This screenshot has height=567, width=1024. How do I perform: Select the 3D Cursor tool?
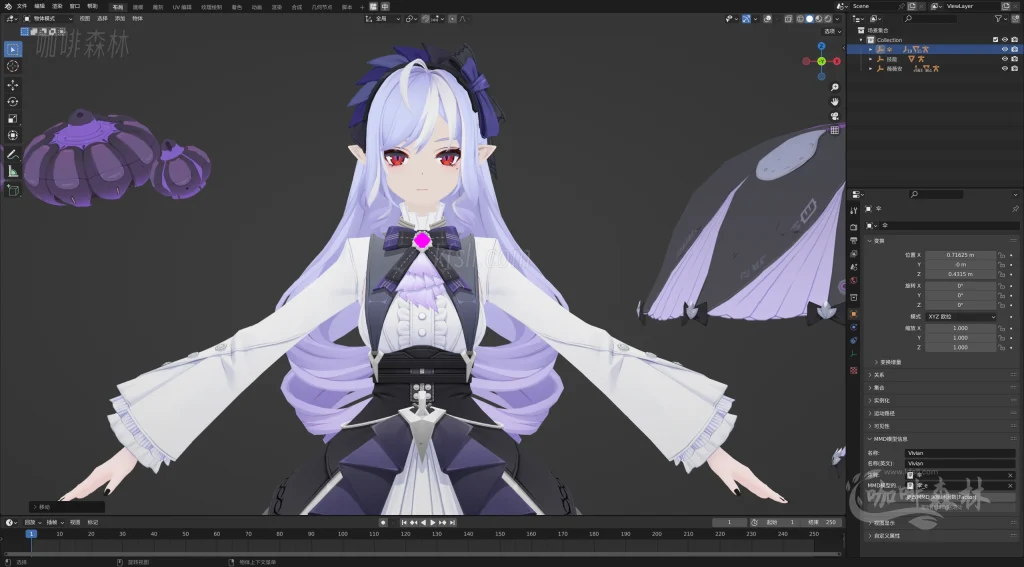(12, 66)
